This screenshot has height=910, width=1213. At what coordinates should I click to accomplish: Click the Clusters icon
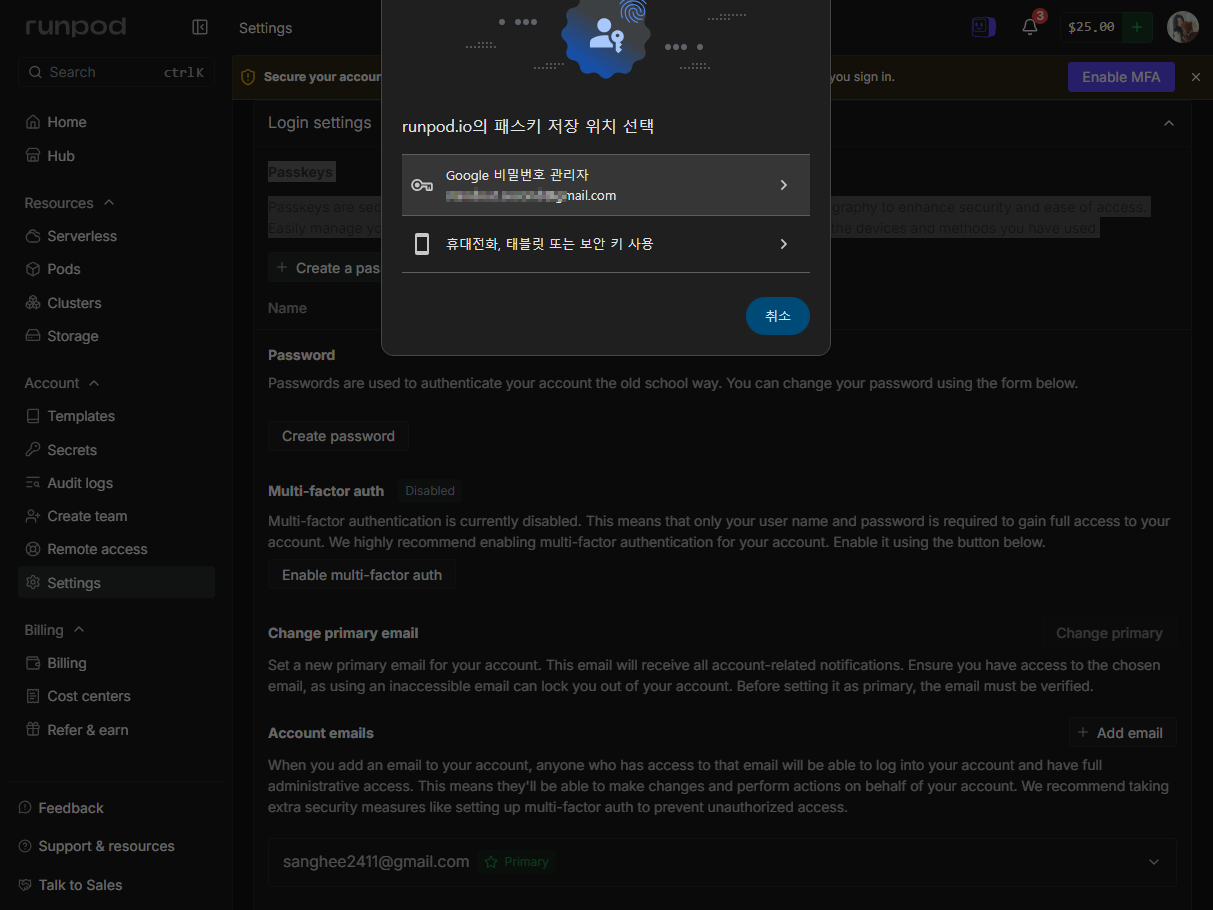33,303
